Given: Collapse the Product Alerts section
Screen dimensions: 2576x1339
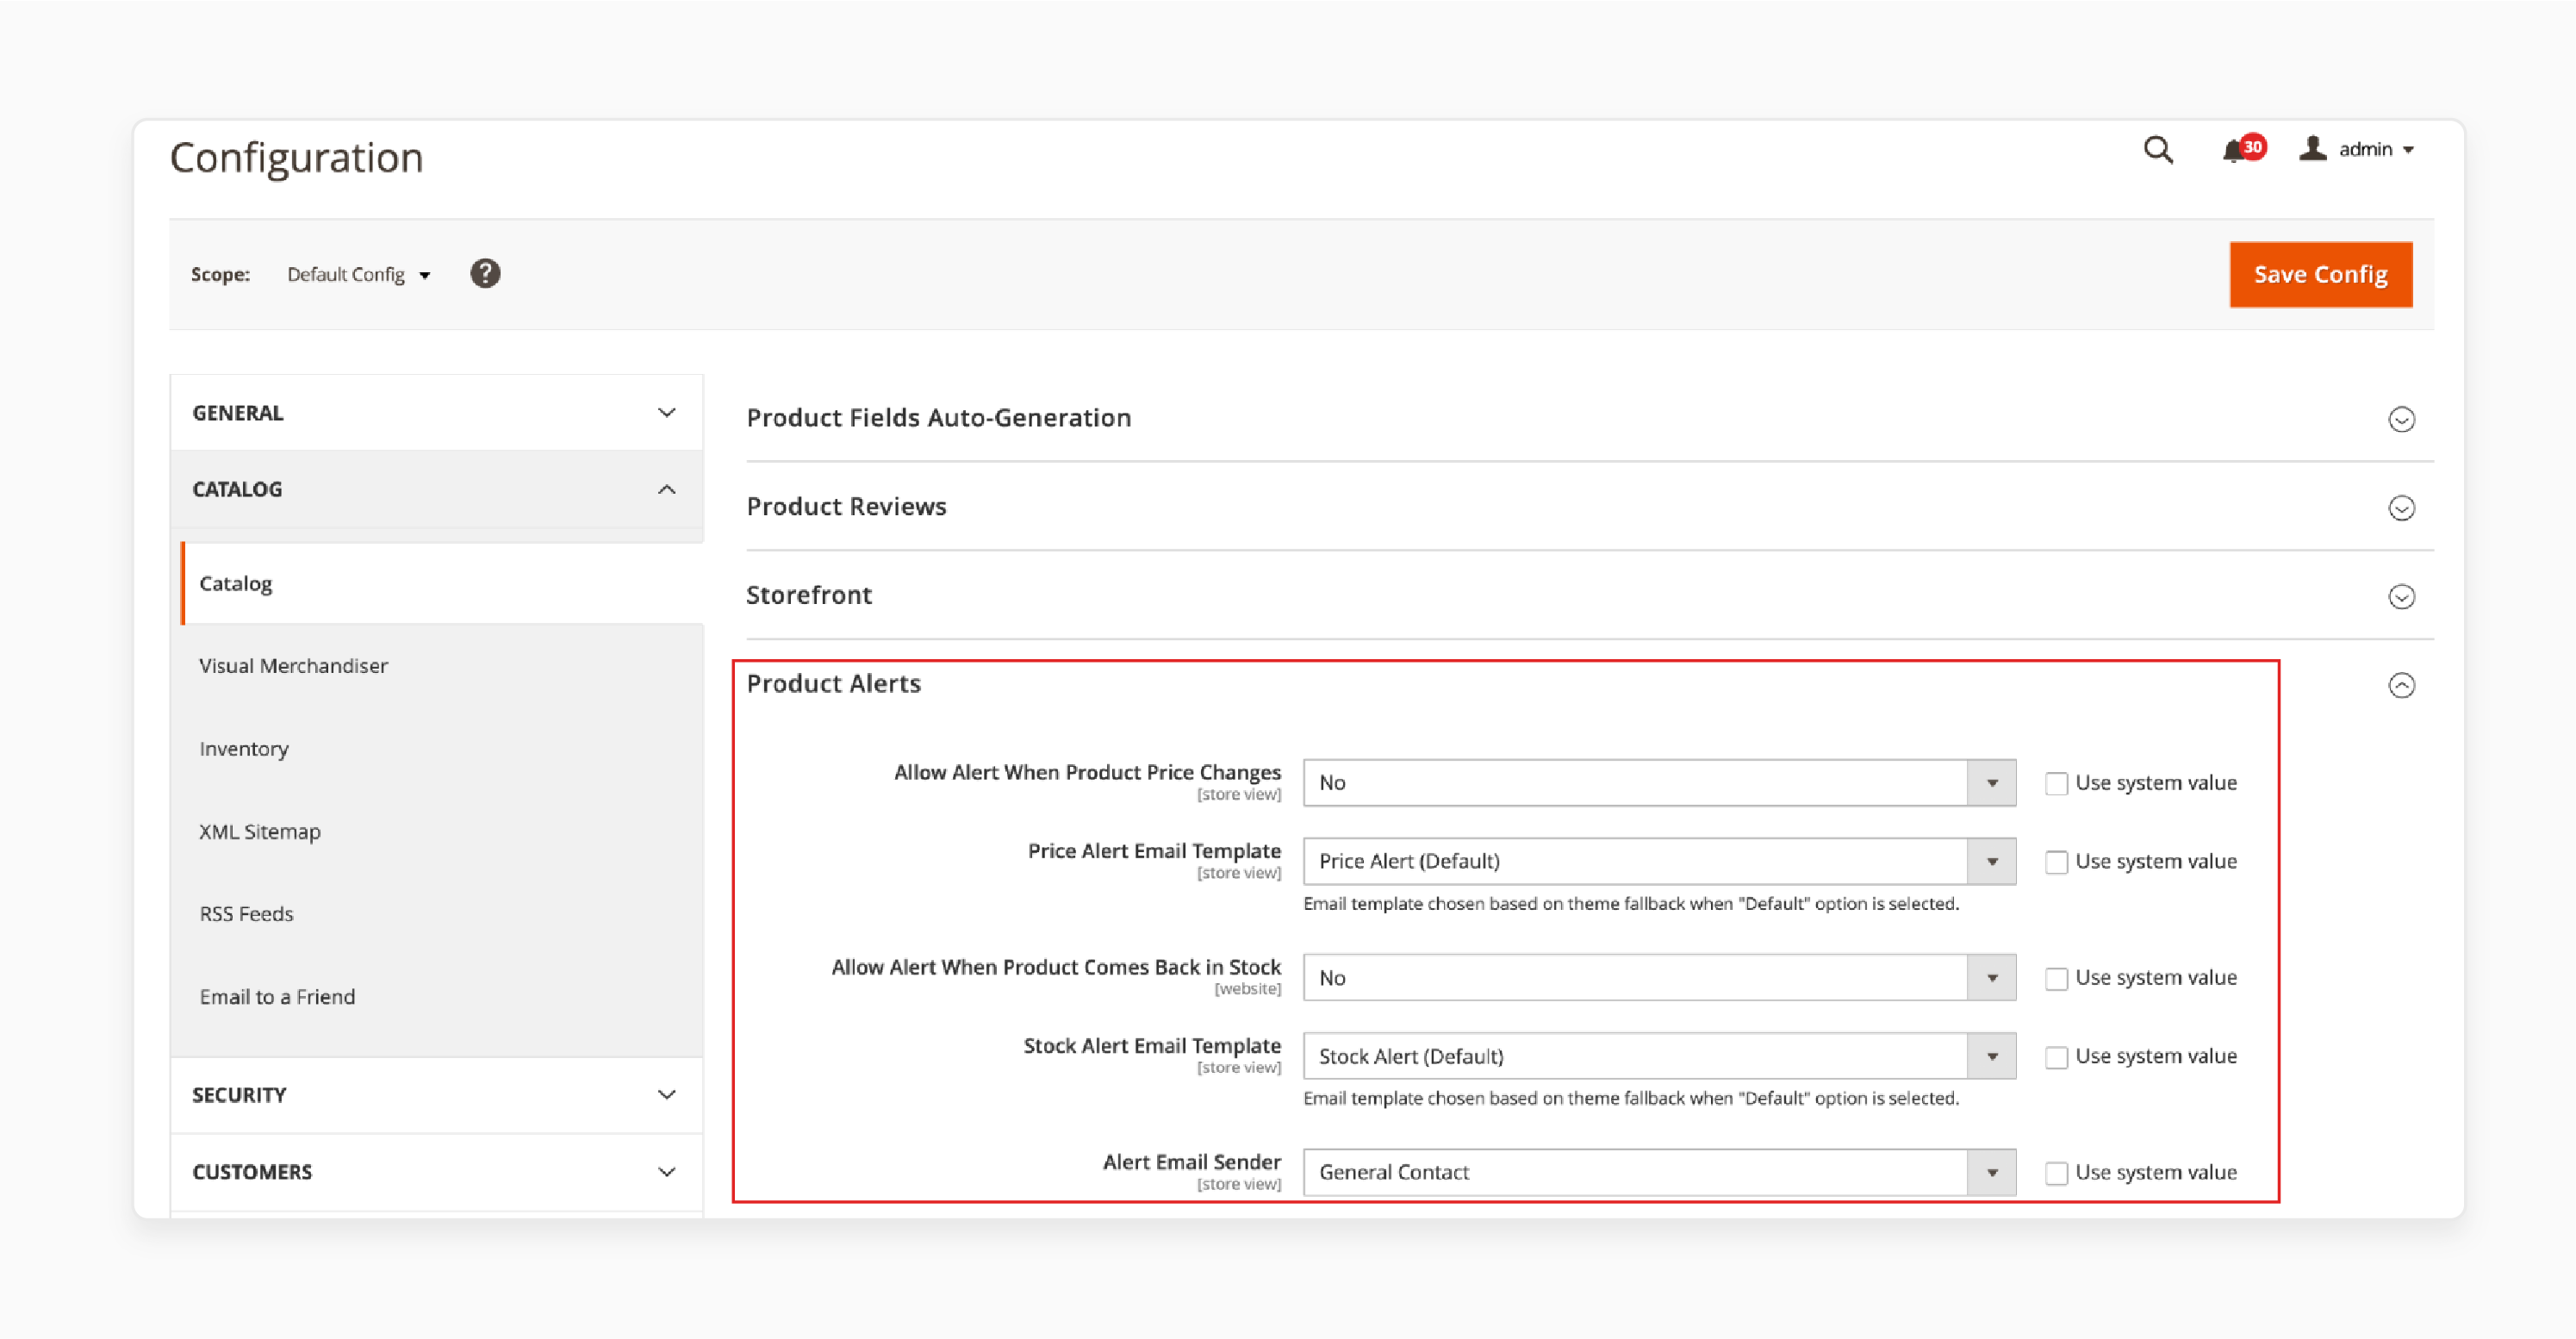Looking at the screenshot, I should coord(2404,685).
